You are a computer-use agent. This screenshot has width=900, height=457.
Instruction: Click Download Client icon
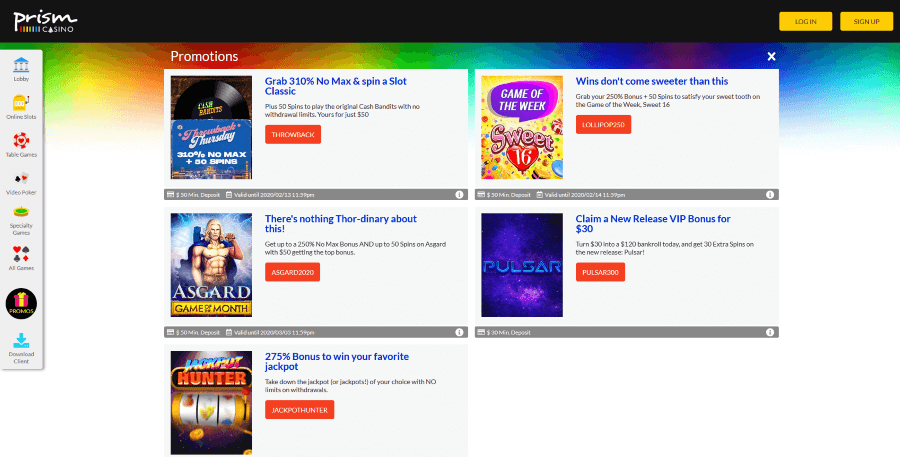21,348
